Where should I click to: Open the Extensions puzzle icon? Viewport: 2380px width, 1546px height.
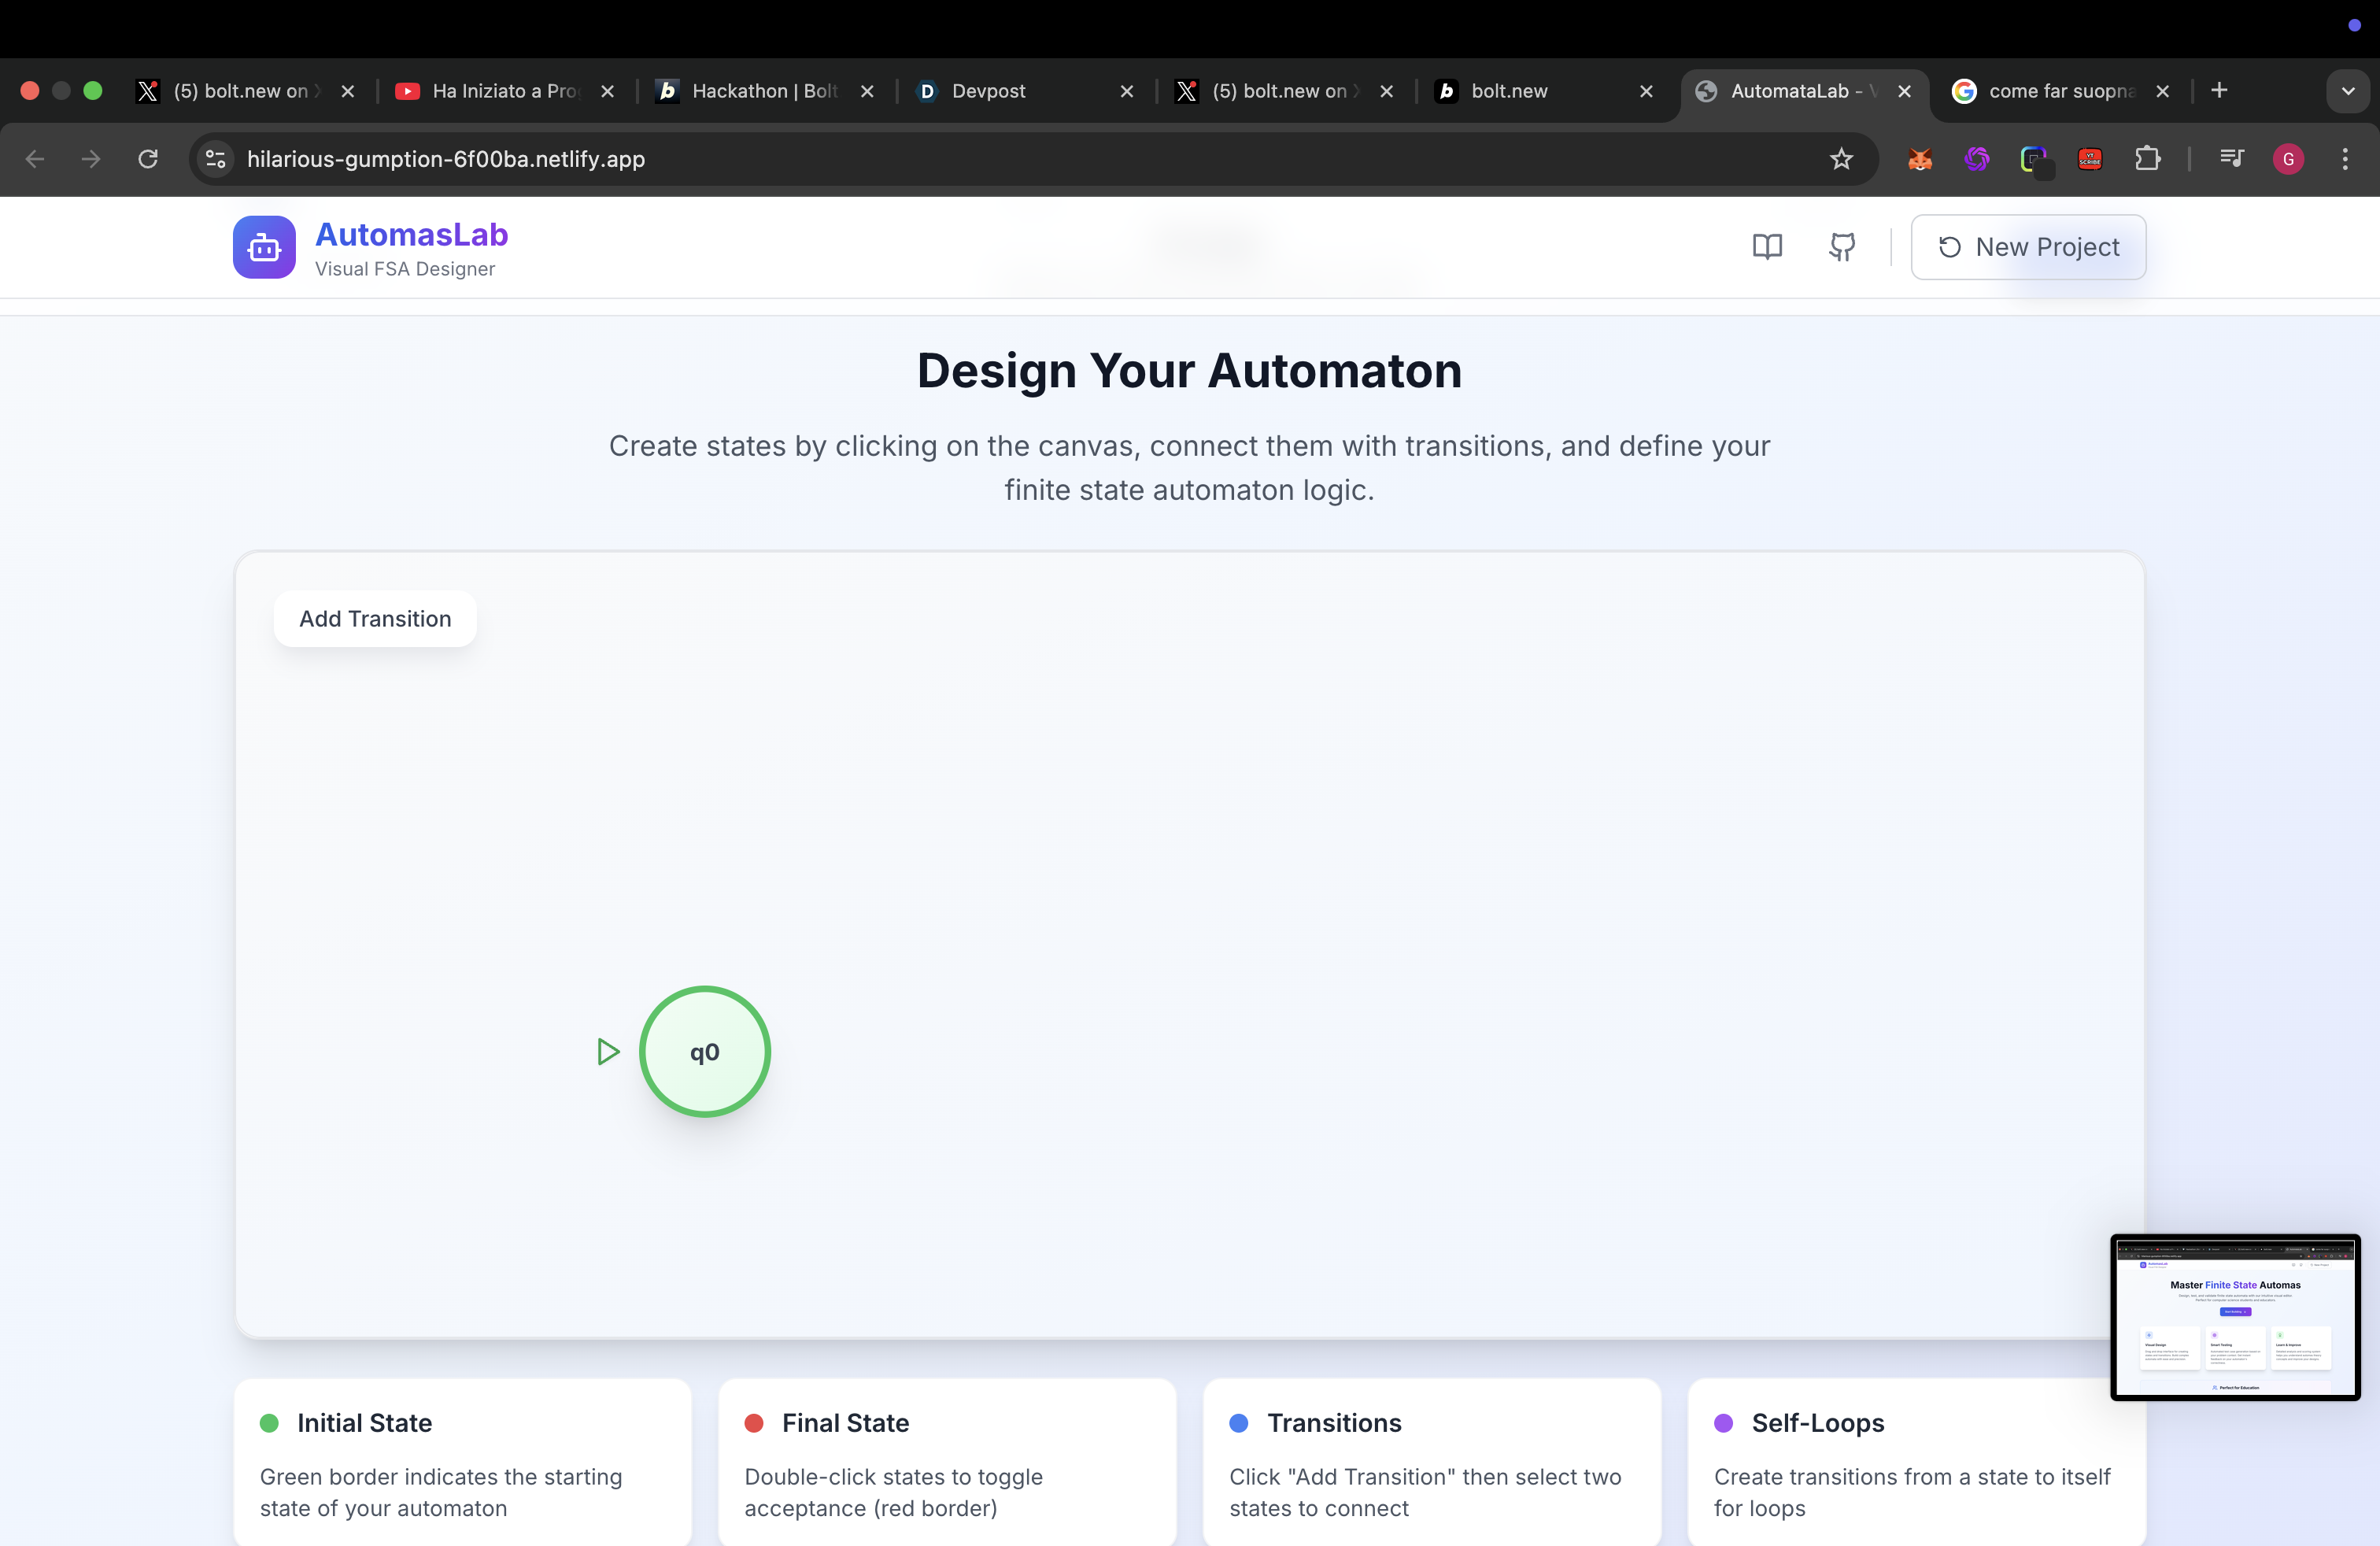point(2147,159)
